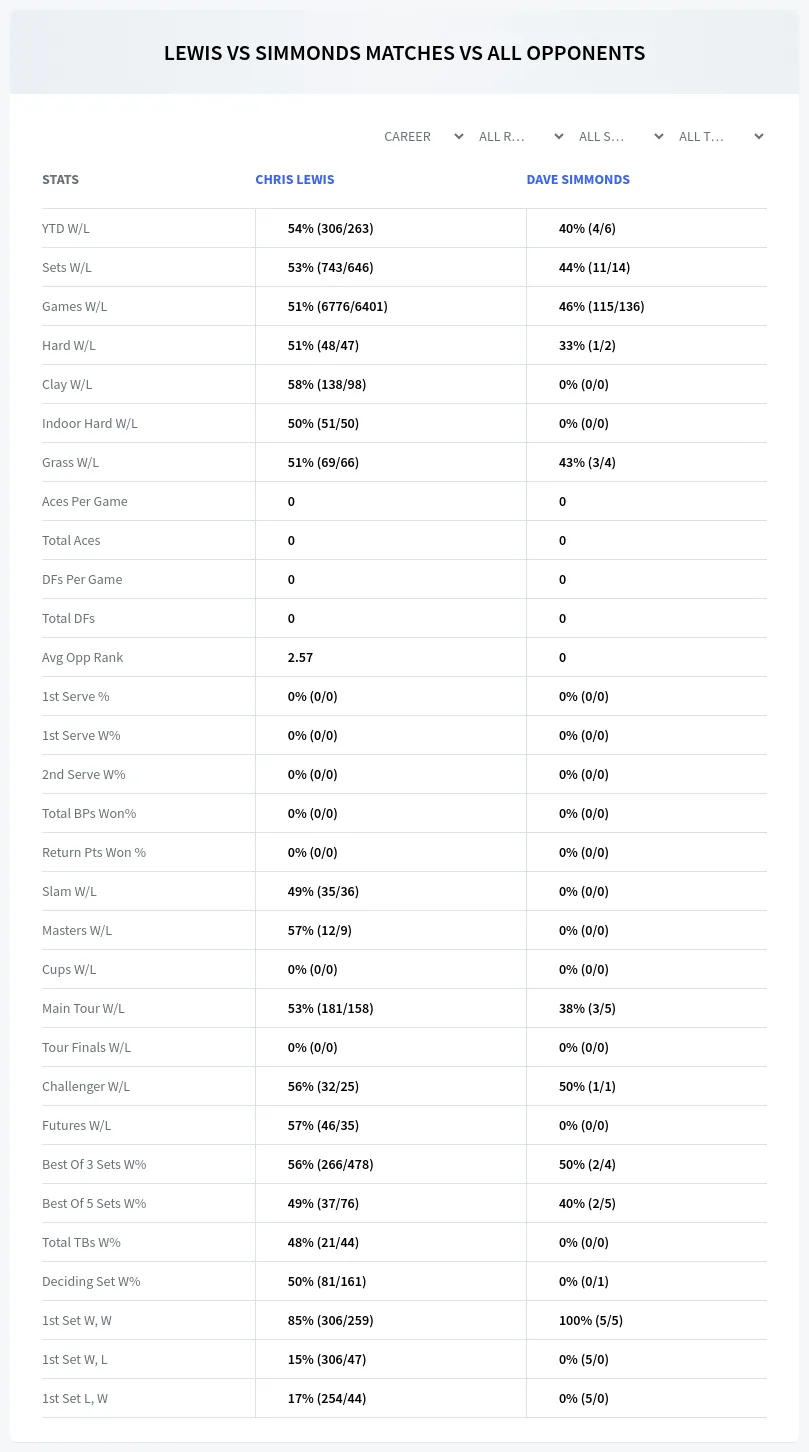The width and height of the screenshot is (809, 1452).
Task: Click the Main Tour W/L row label
Action: pyautogui.click(x=83, y=1008)
